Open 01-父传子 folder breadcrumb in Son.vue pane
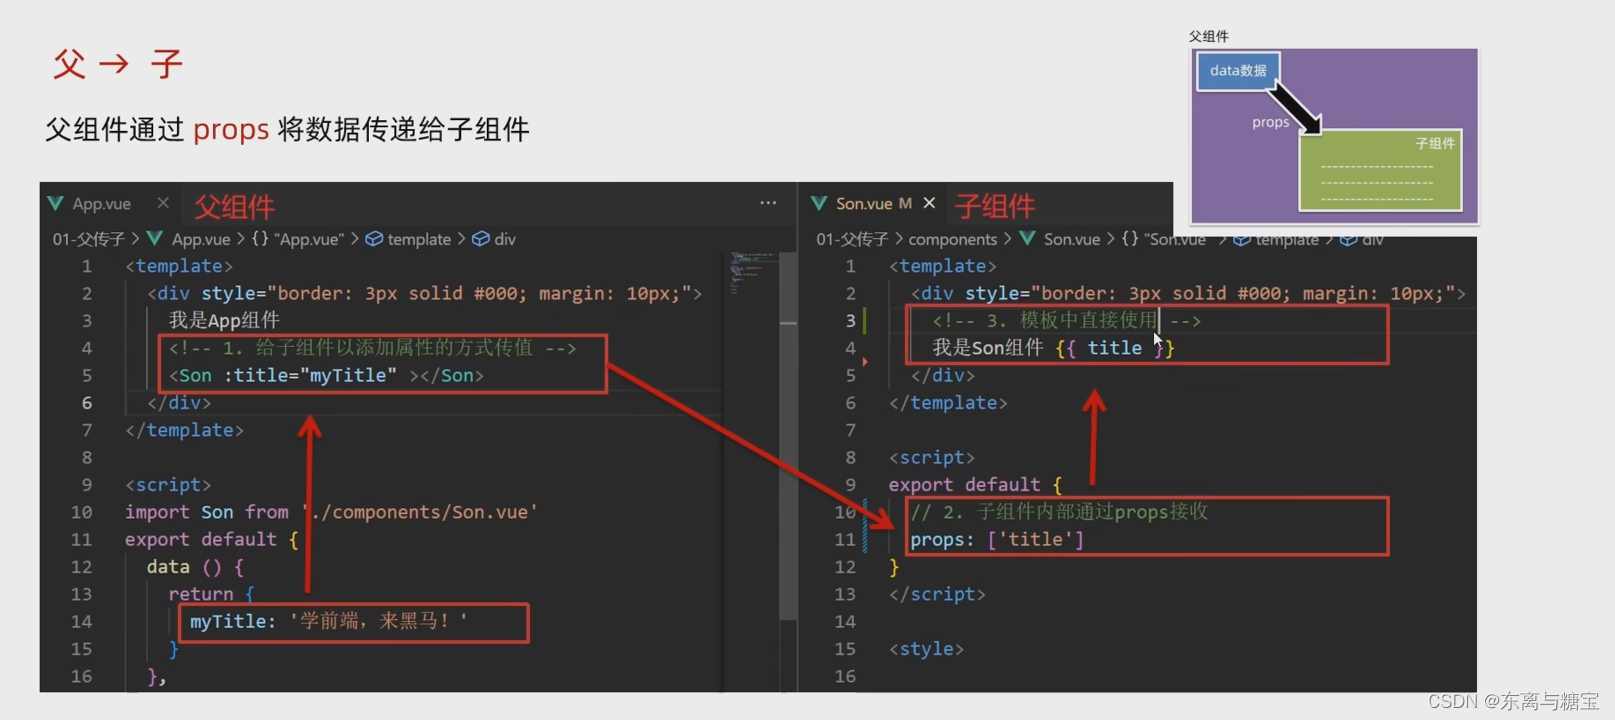This screenshot has height=720, width=1615. (852, 239)
